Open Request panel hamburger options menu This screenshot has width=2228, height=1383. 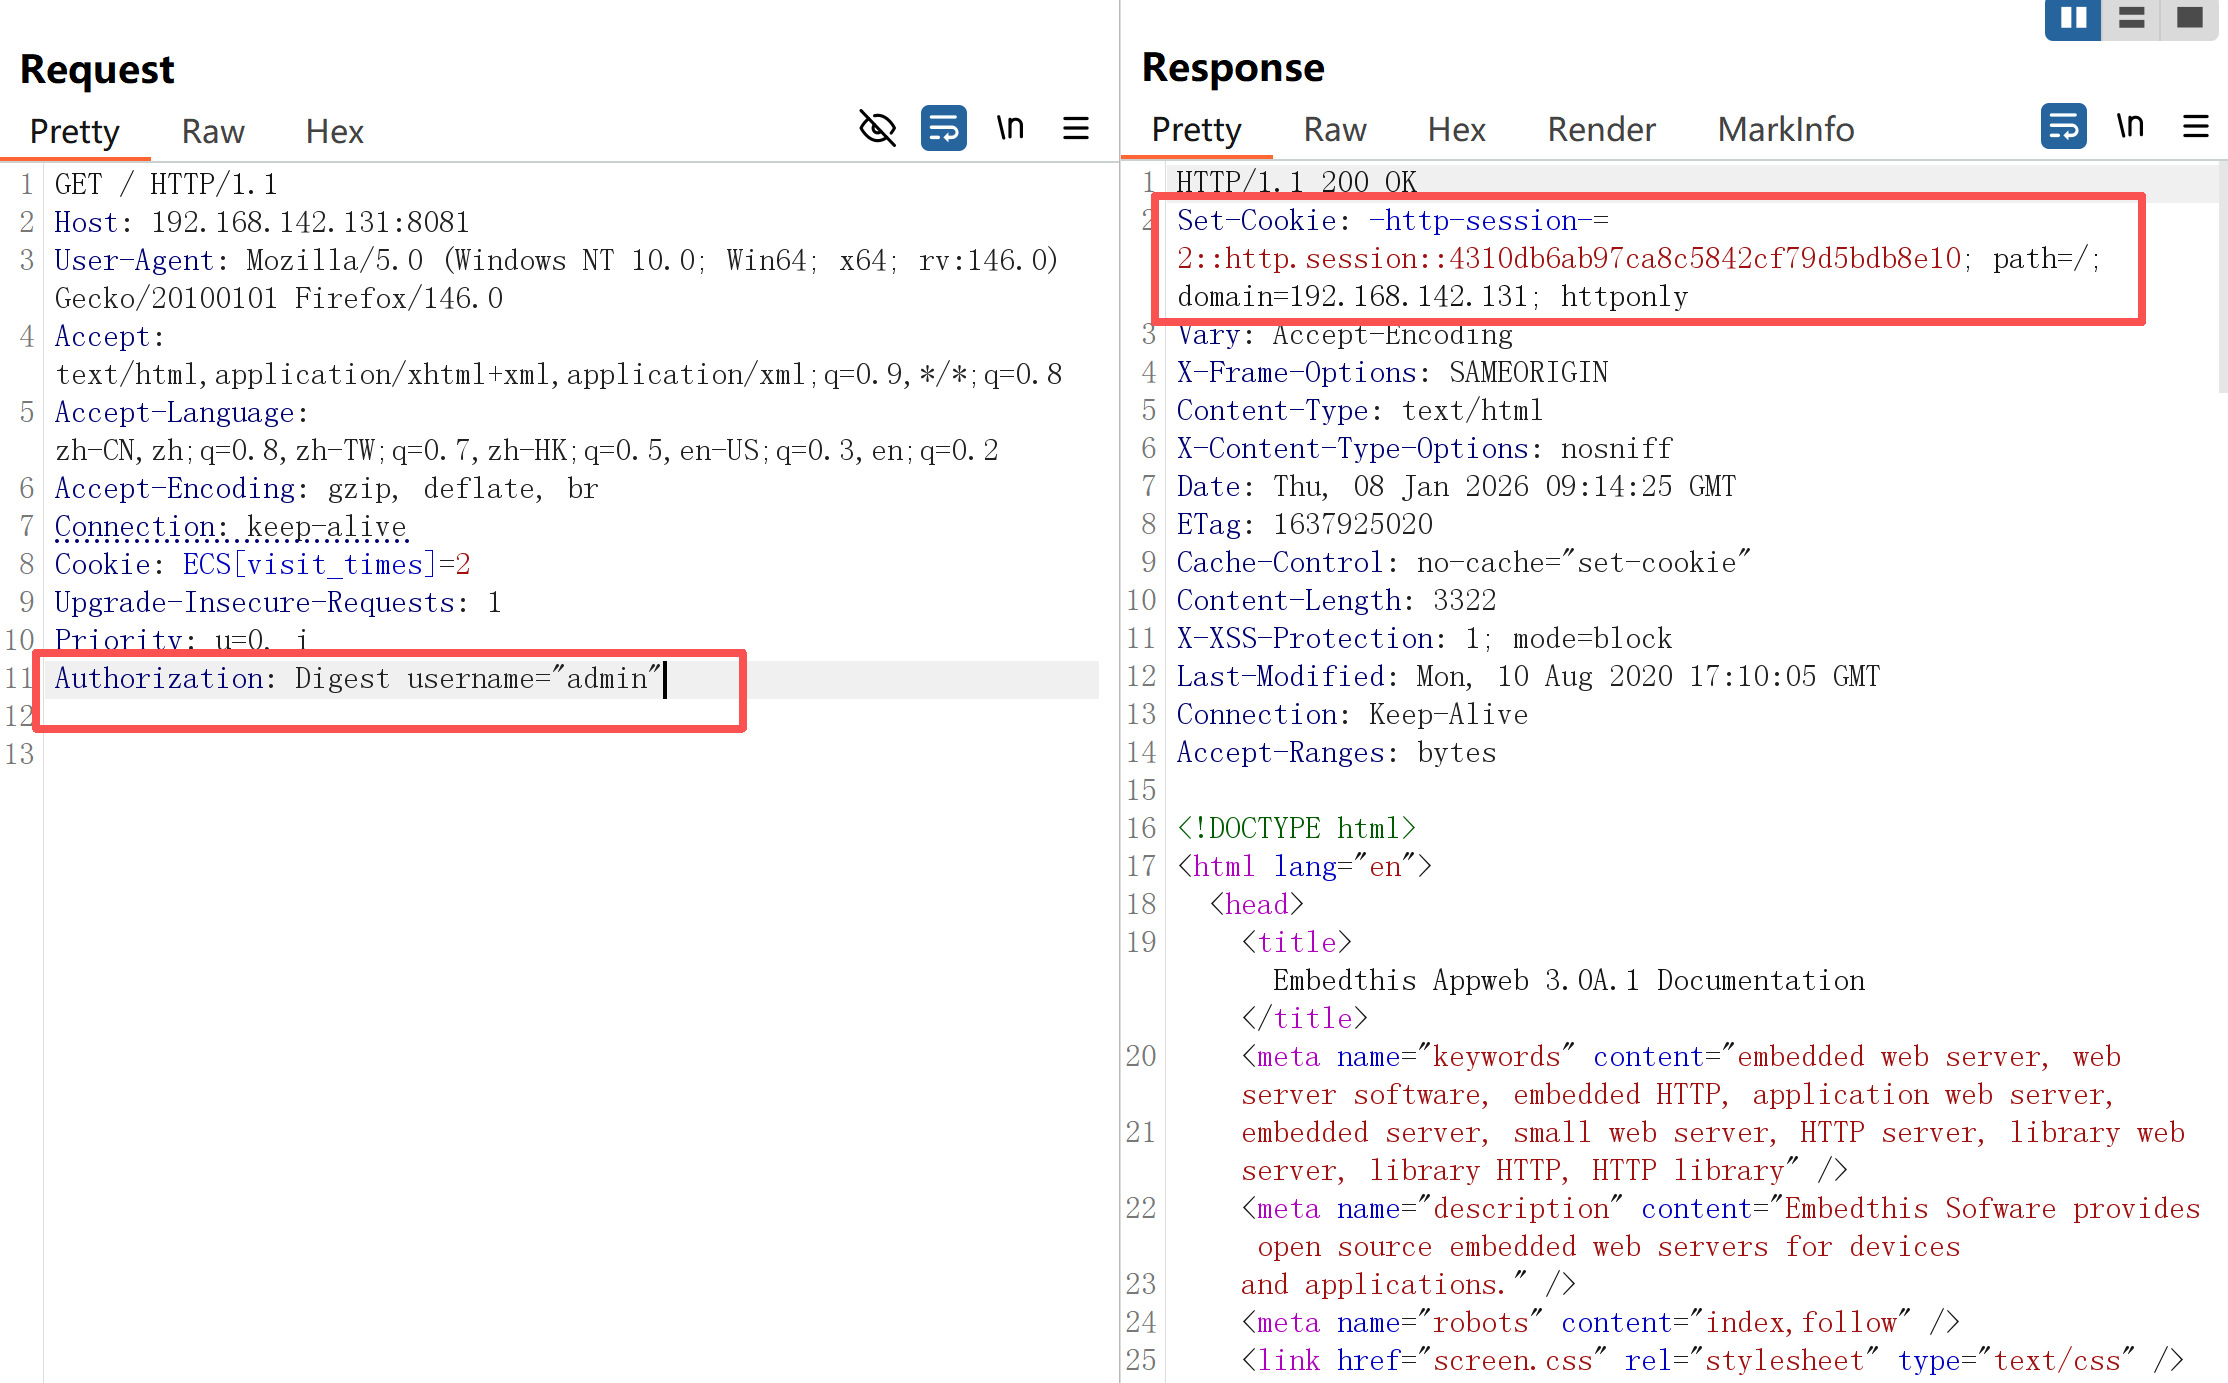click(1076, 128)
